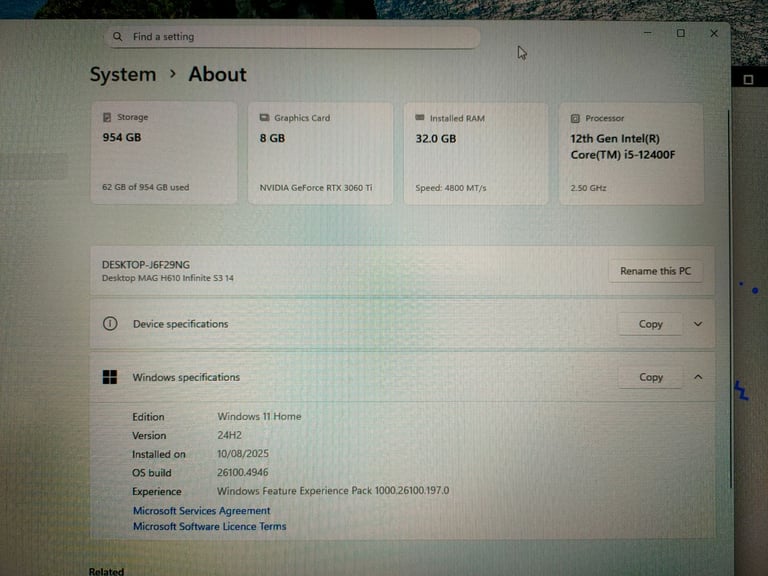768x576 pixels.
Task: Click the Version label
Action: click(x=149, y=435)
